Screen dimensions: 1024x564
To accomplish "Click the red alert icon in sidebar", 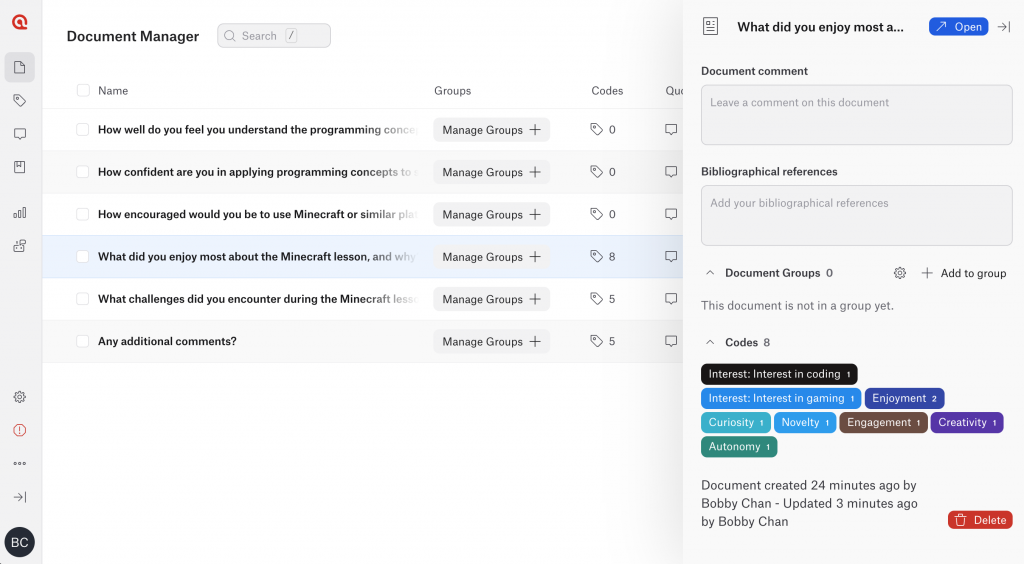I will (20, 430).
